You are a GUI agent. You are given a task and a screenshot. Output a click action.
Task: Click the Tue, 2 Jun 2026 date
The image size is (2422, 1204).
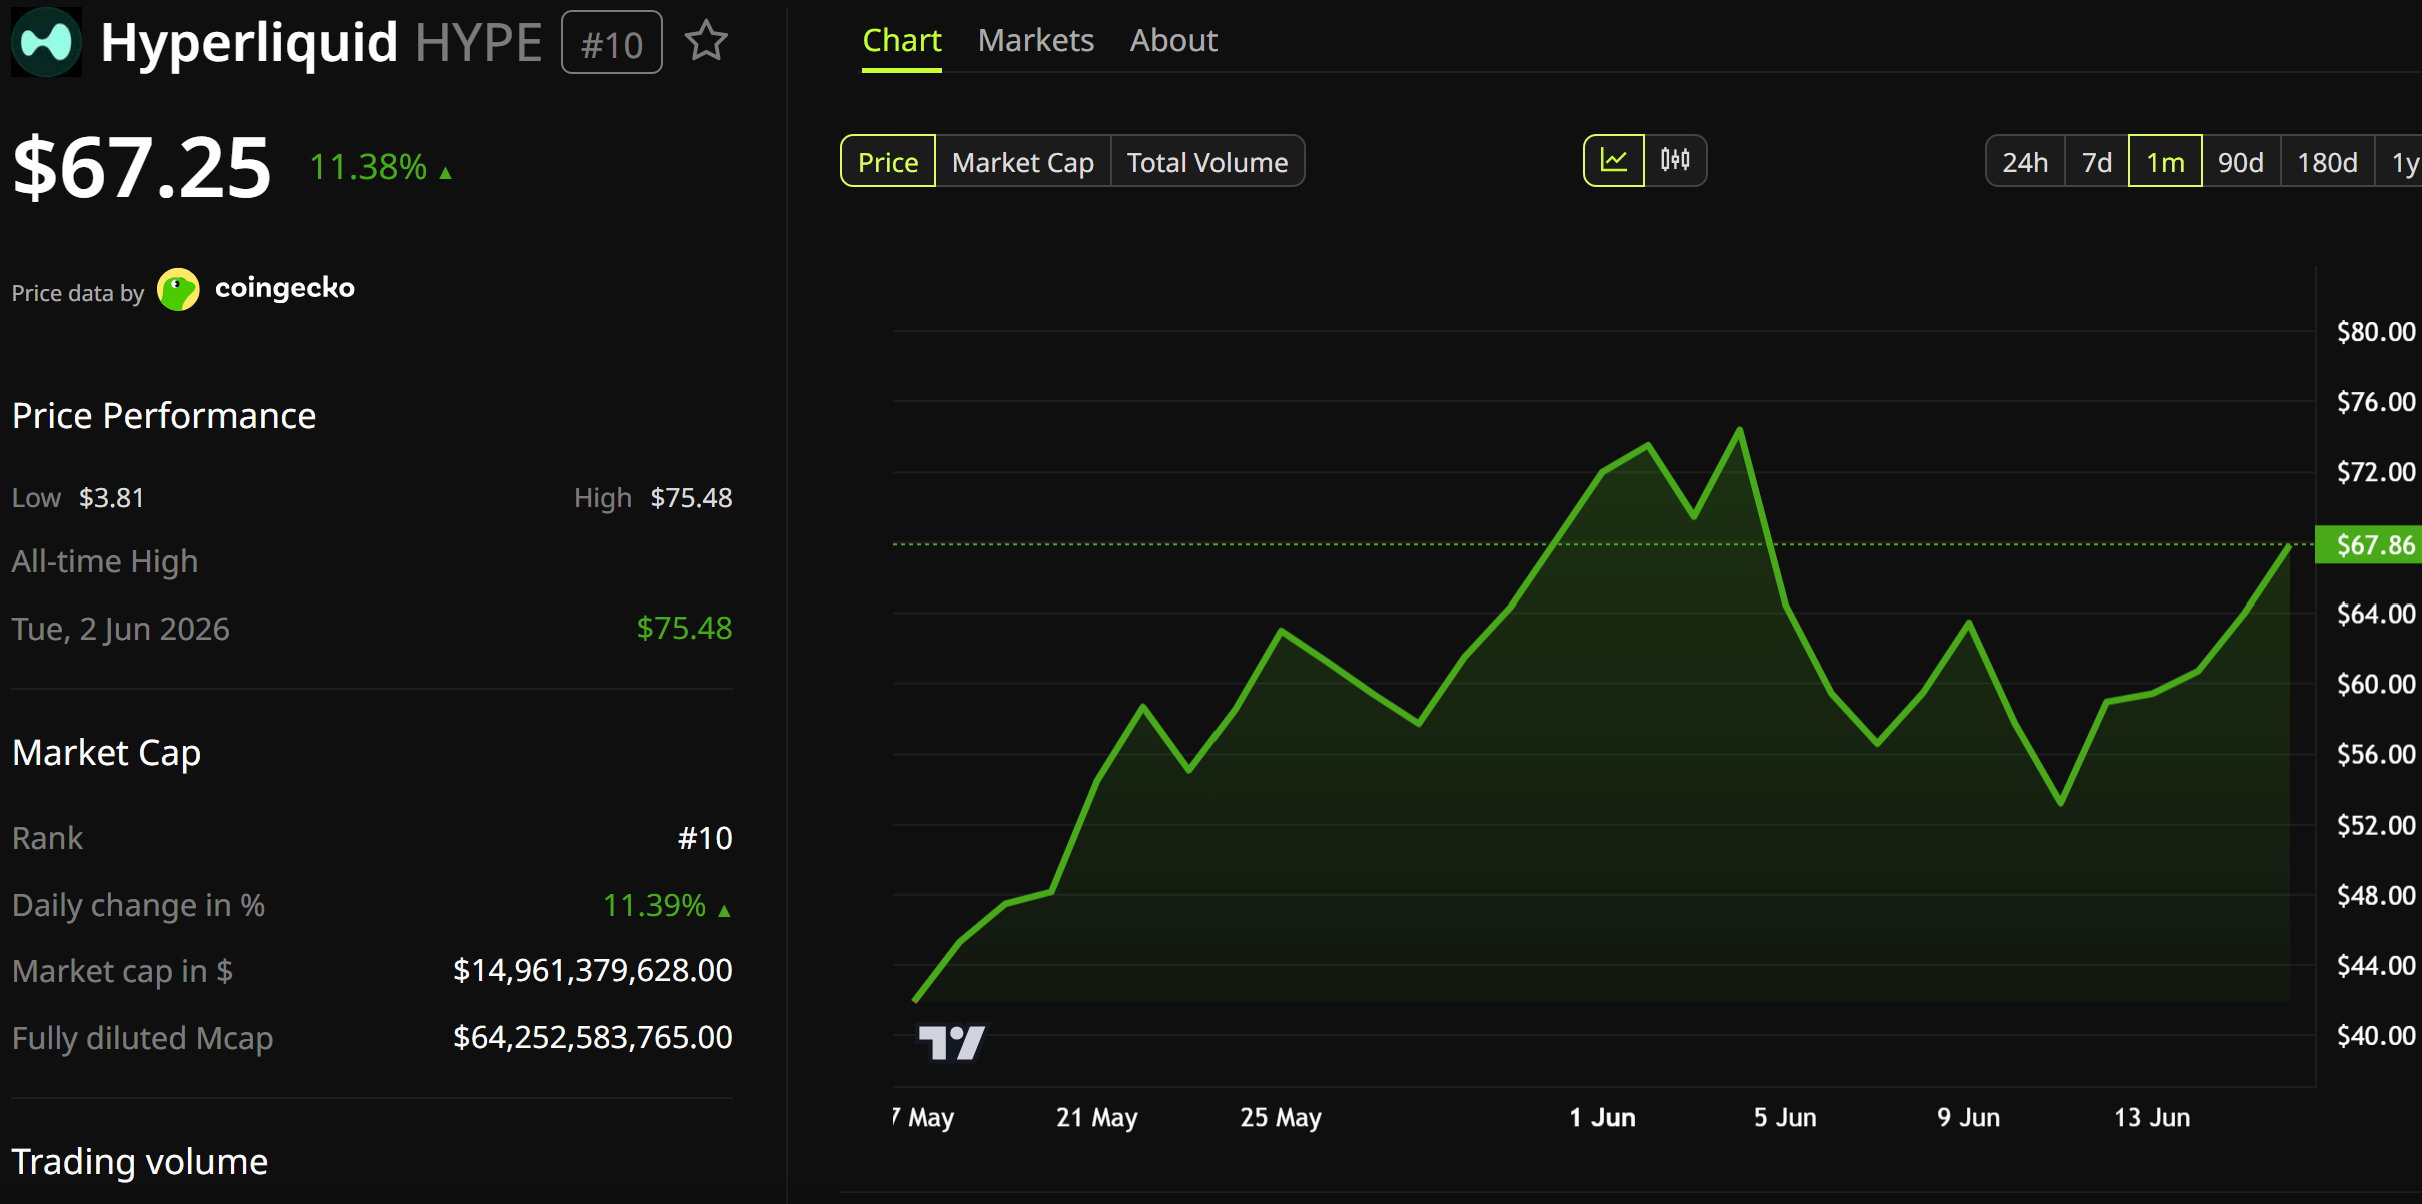point(121,629)
